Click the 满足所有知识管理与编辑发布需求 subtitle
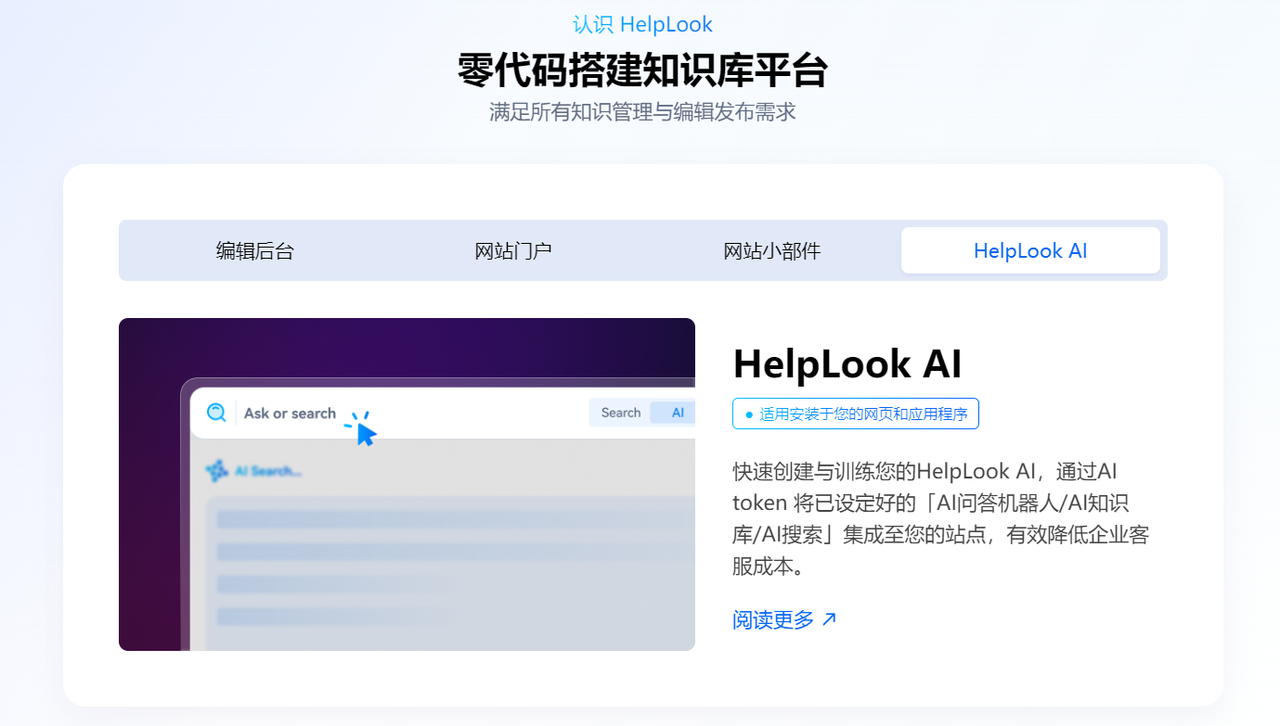Viewport: 1280px width, 726px height. click(642, 112)
